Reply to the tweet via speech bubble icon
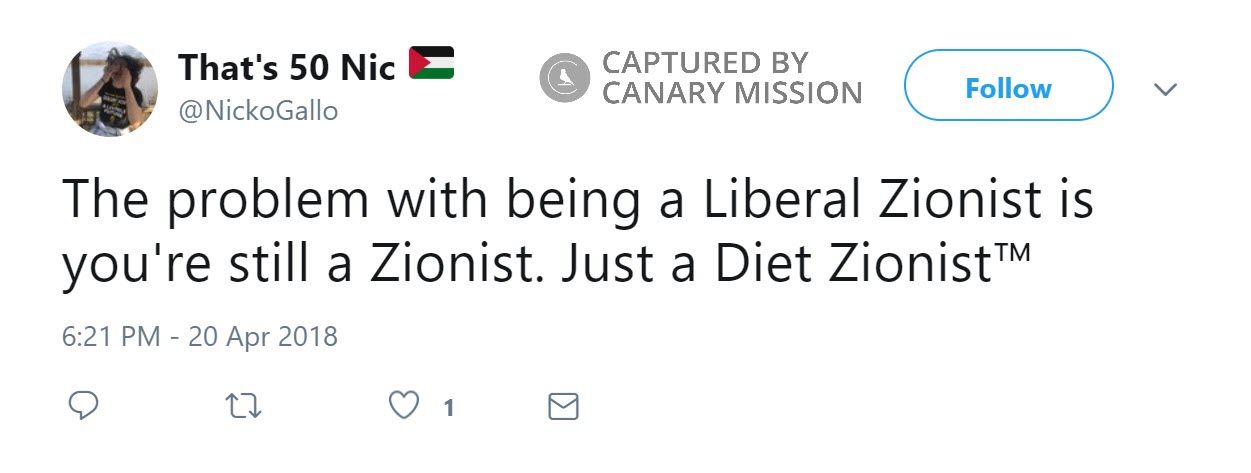Viewport: 1251px width, 473px height. pyautogui.click(x=83, y=406)
